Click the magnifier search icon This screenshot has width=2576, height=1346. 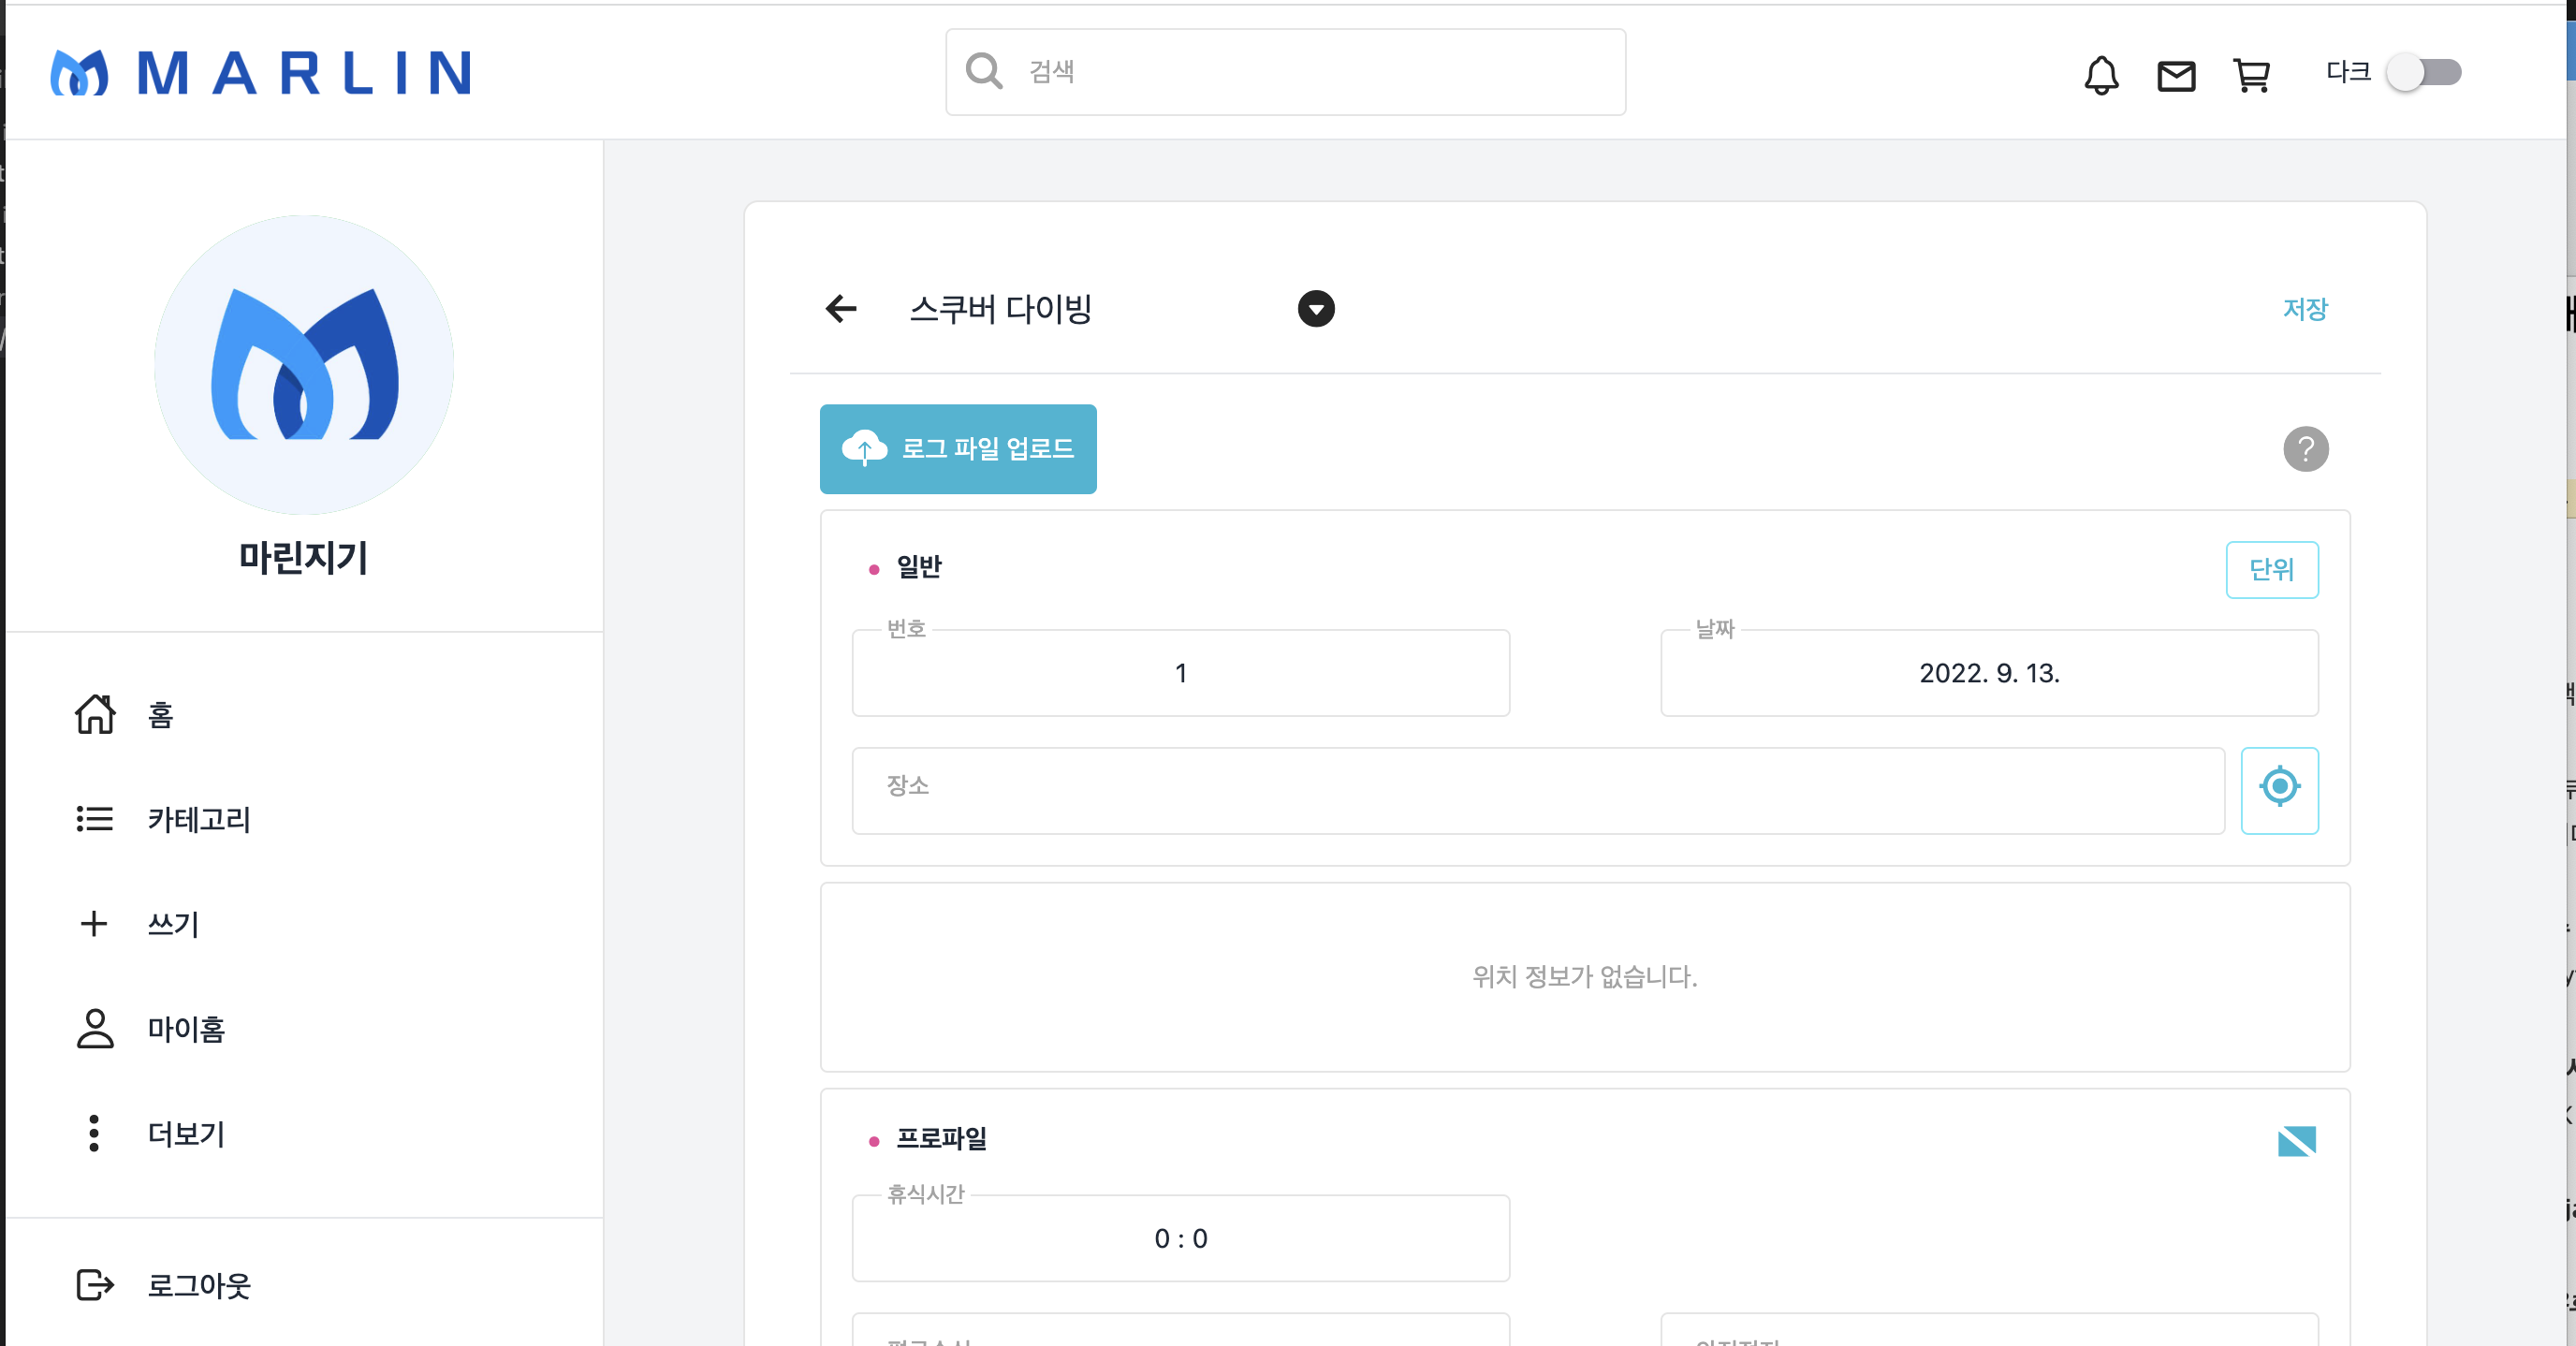click(x=984, y=71)
